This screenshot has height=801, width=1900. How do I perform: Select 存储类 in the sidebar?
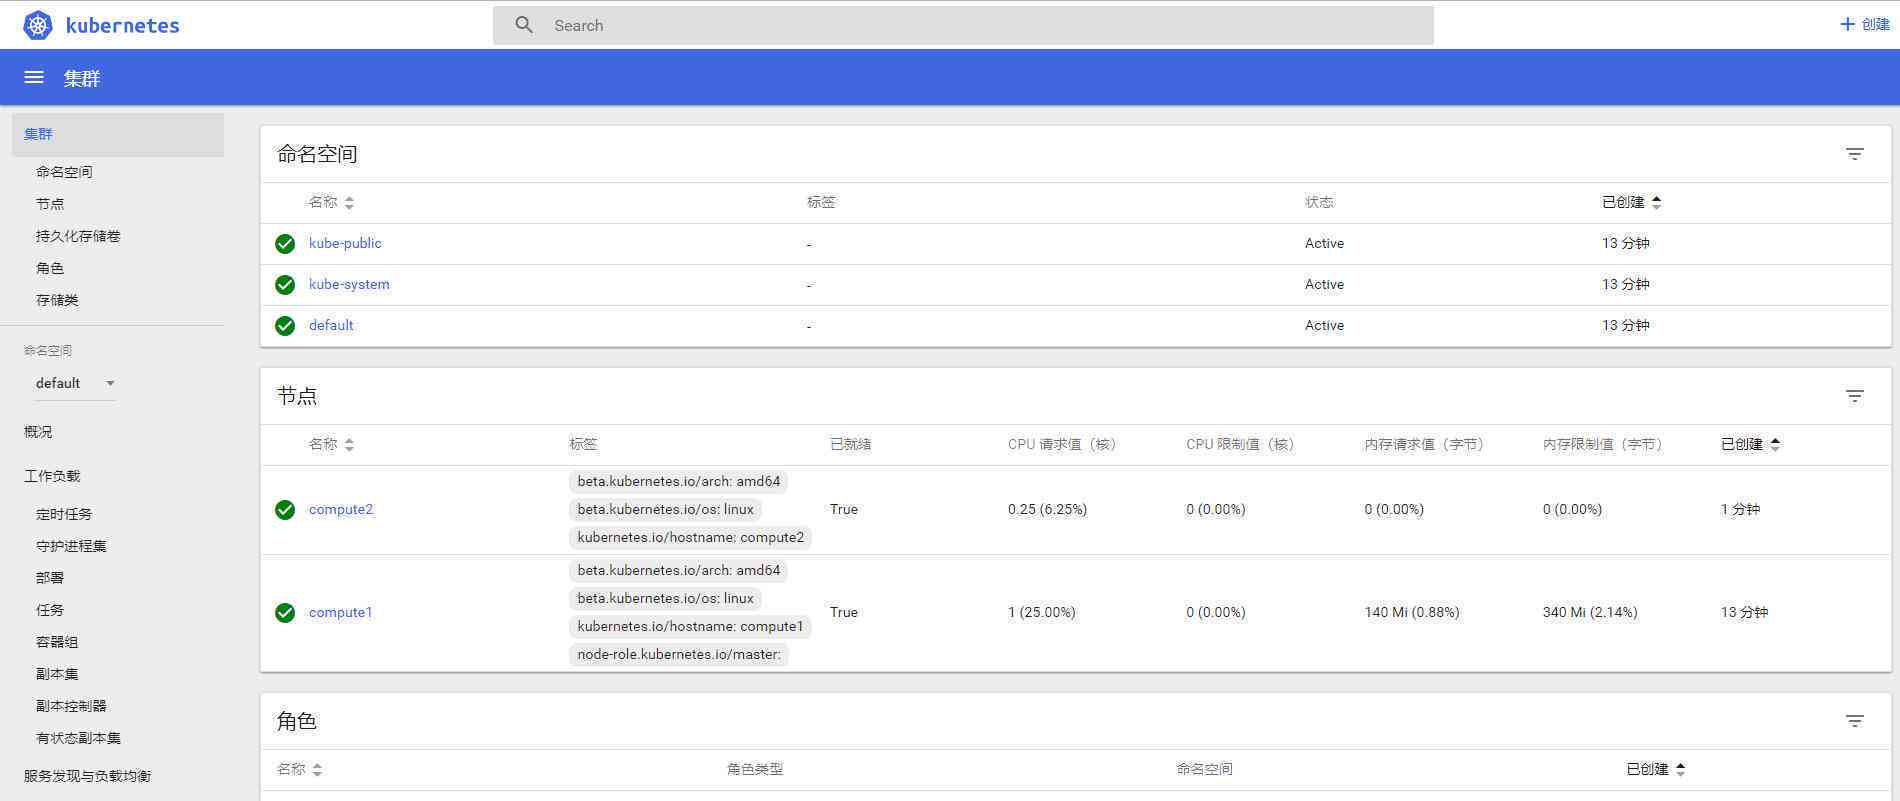coord(57,300)
